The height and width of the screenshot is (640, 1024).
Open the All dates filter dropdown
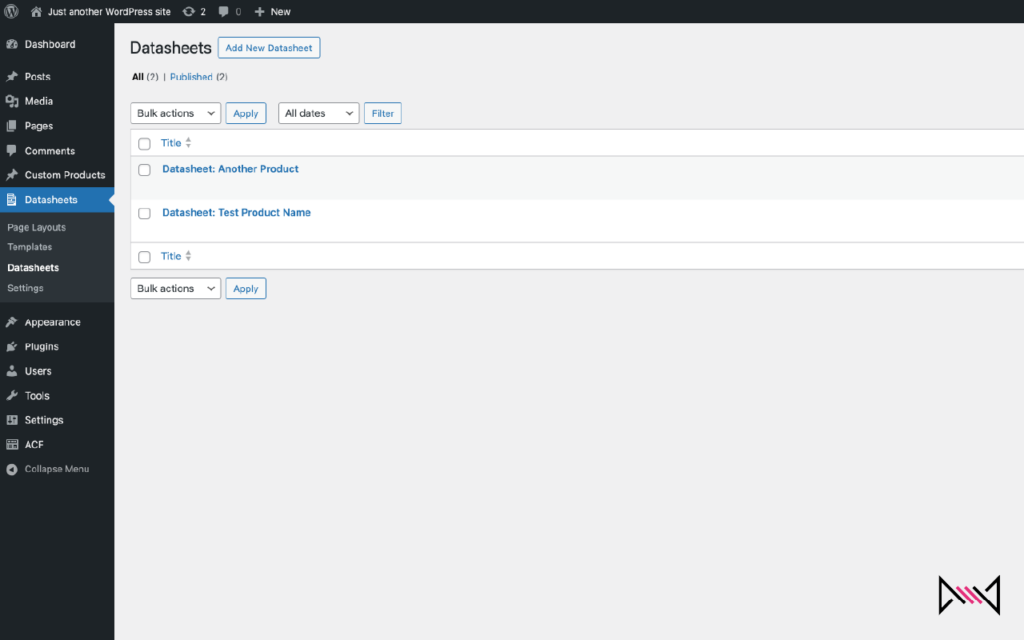pos(318,113)
